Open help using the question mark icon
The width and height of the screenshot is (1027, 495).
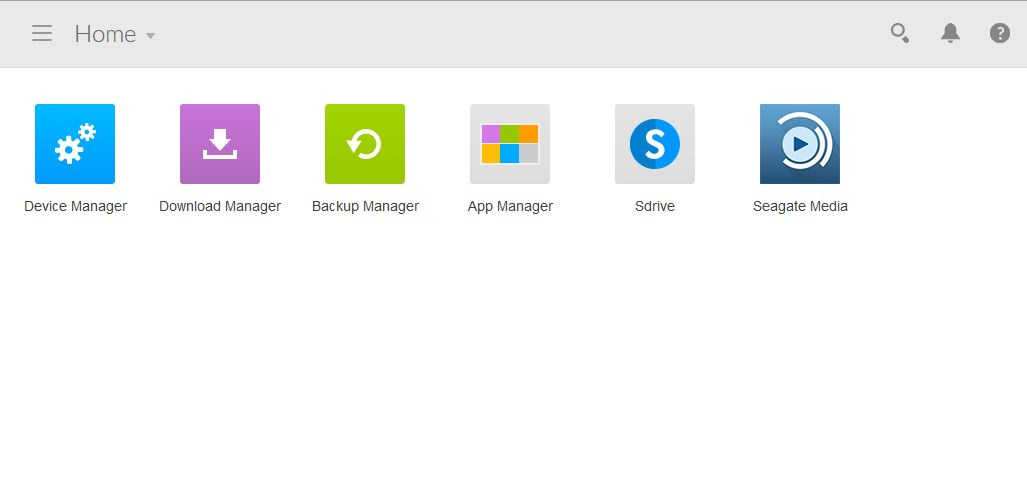point(1000,33)
